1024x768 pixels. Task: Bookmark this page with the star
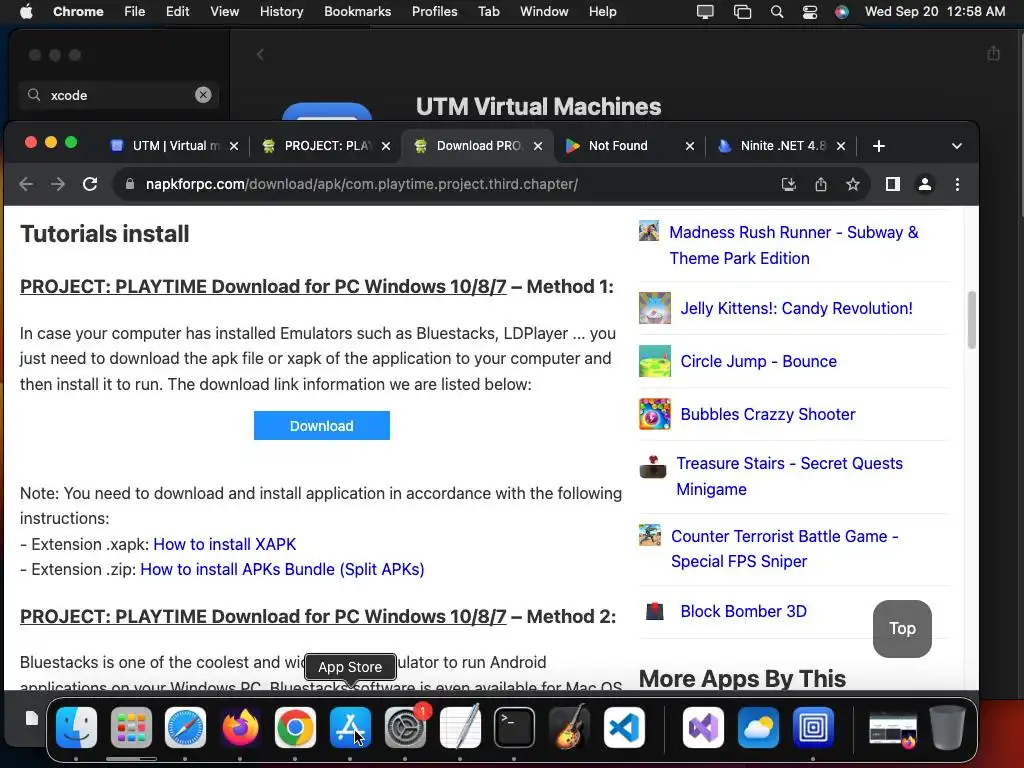tap(853, 184)
